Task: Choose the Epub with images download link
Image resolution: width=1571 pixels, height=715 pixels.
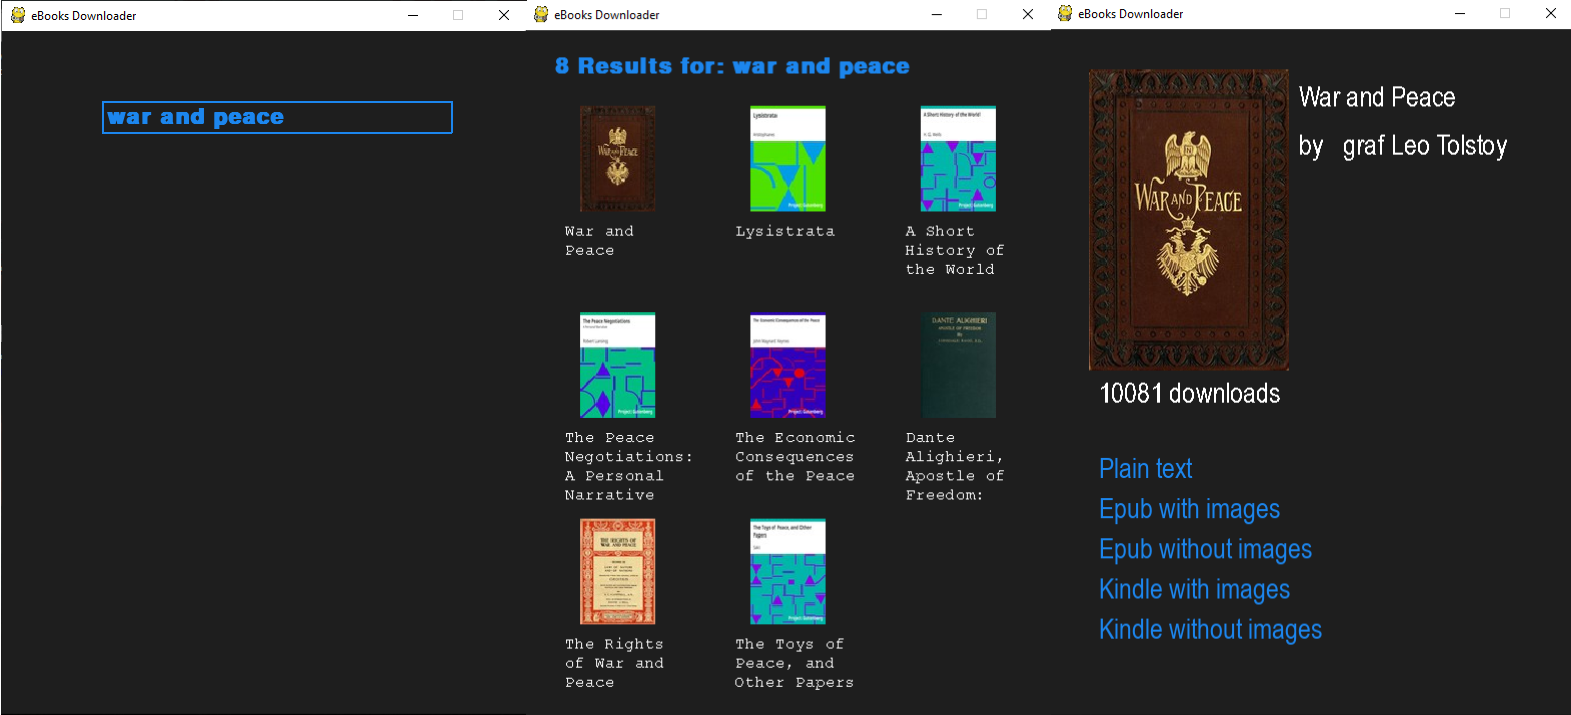Action: (1189, 509)
